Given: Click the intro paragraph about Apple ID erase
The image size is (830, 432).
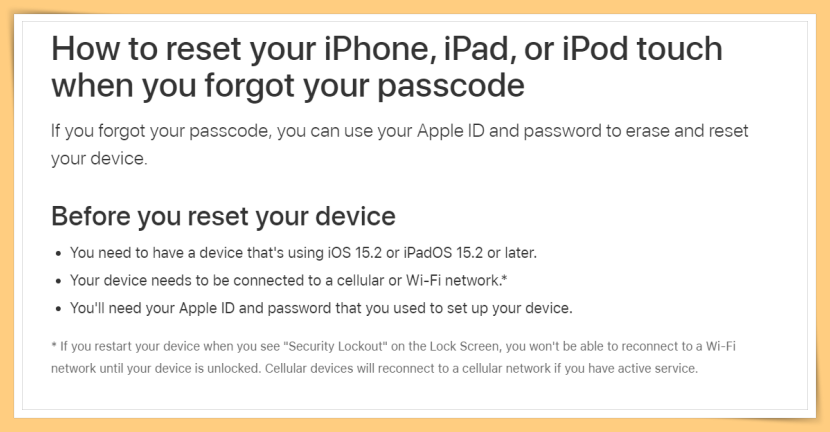Looking at the screenshot, I should pos(400,145).
